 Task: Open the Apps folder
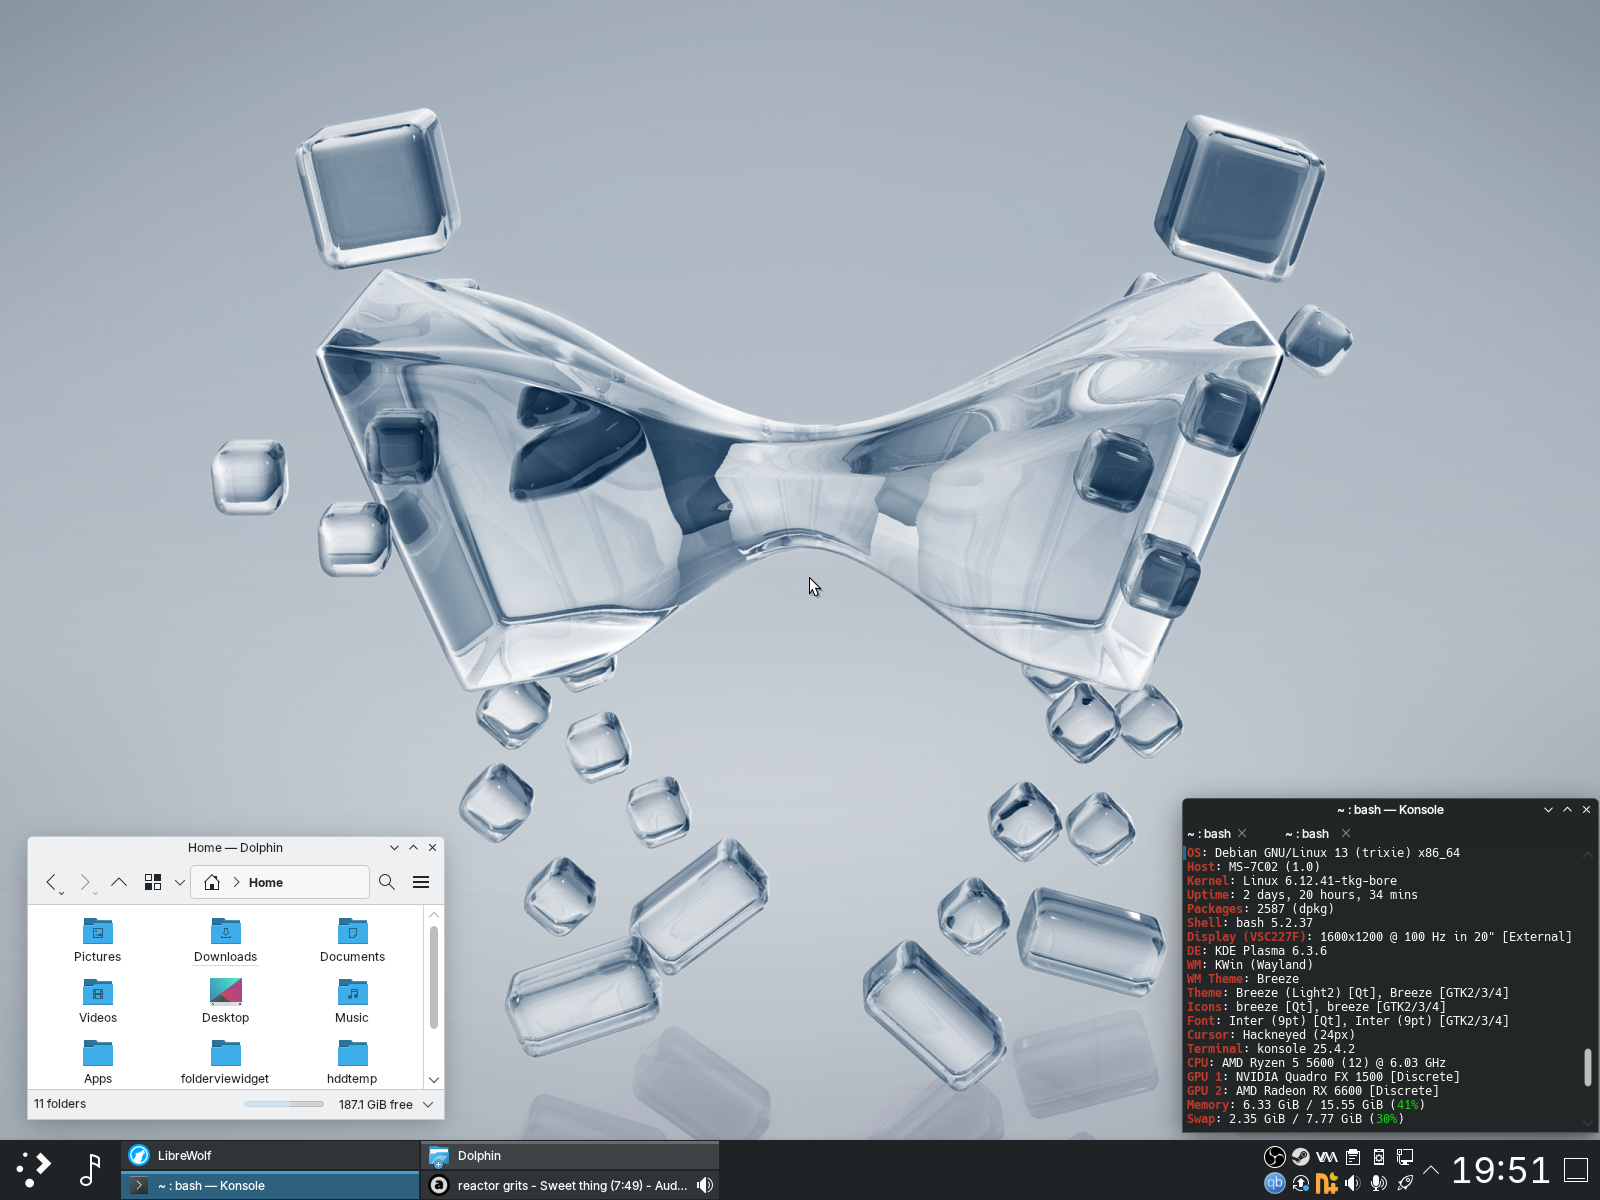click(x=98, y=1062)
